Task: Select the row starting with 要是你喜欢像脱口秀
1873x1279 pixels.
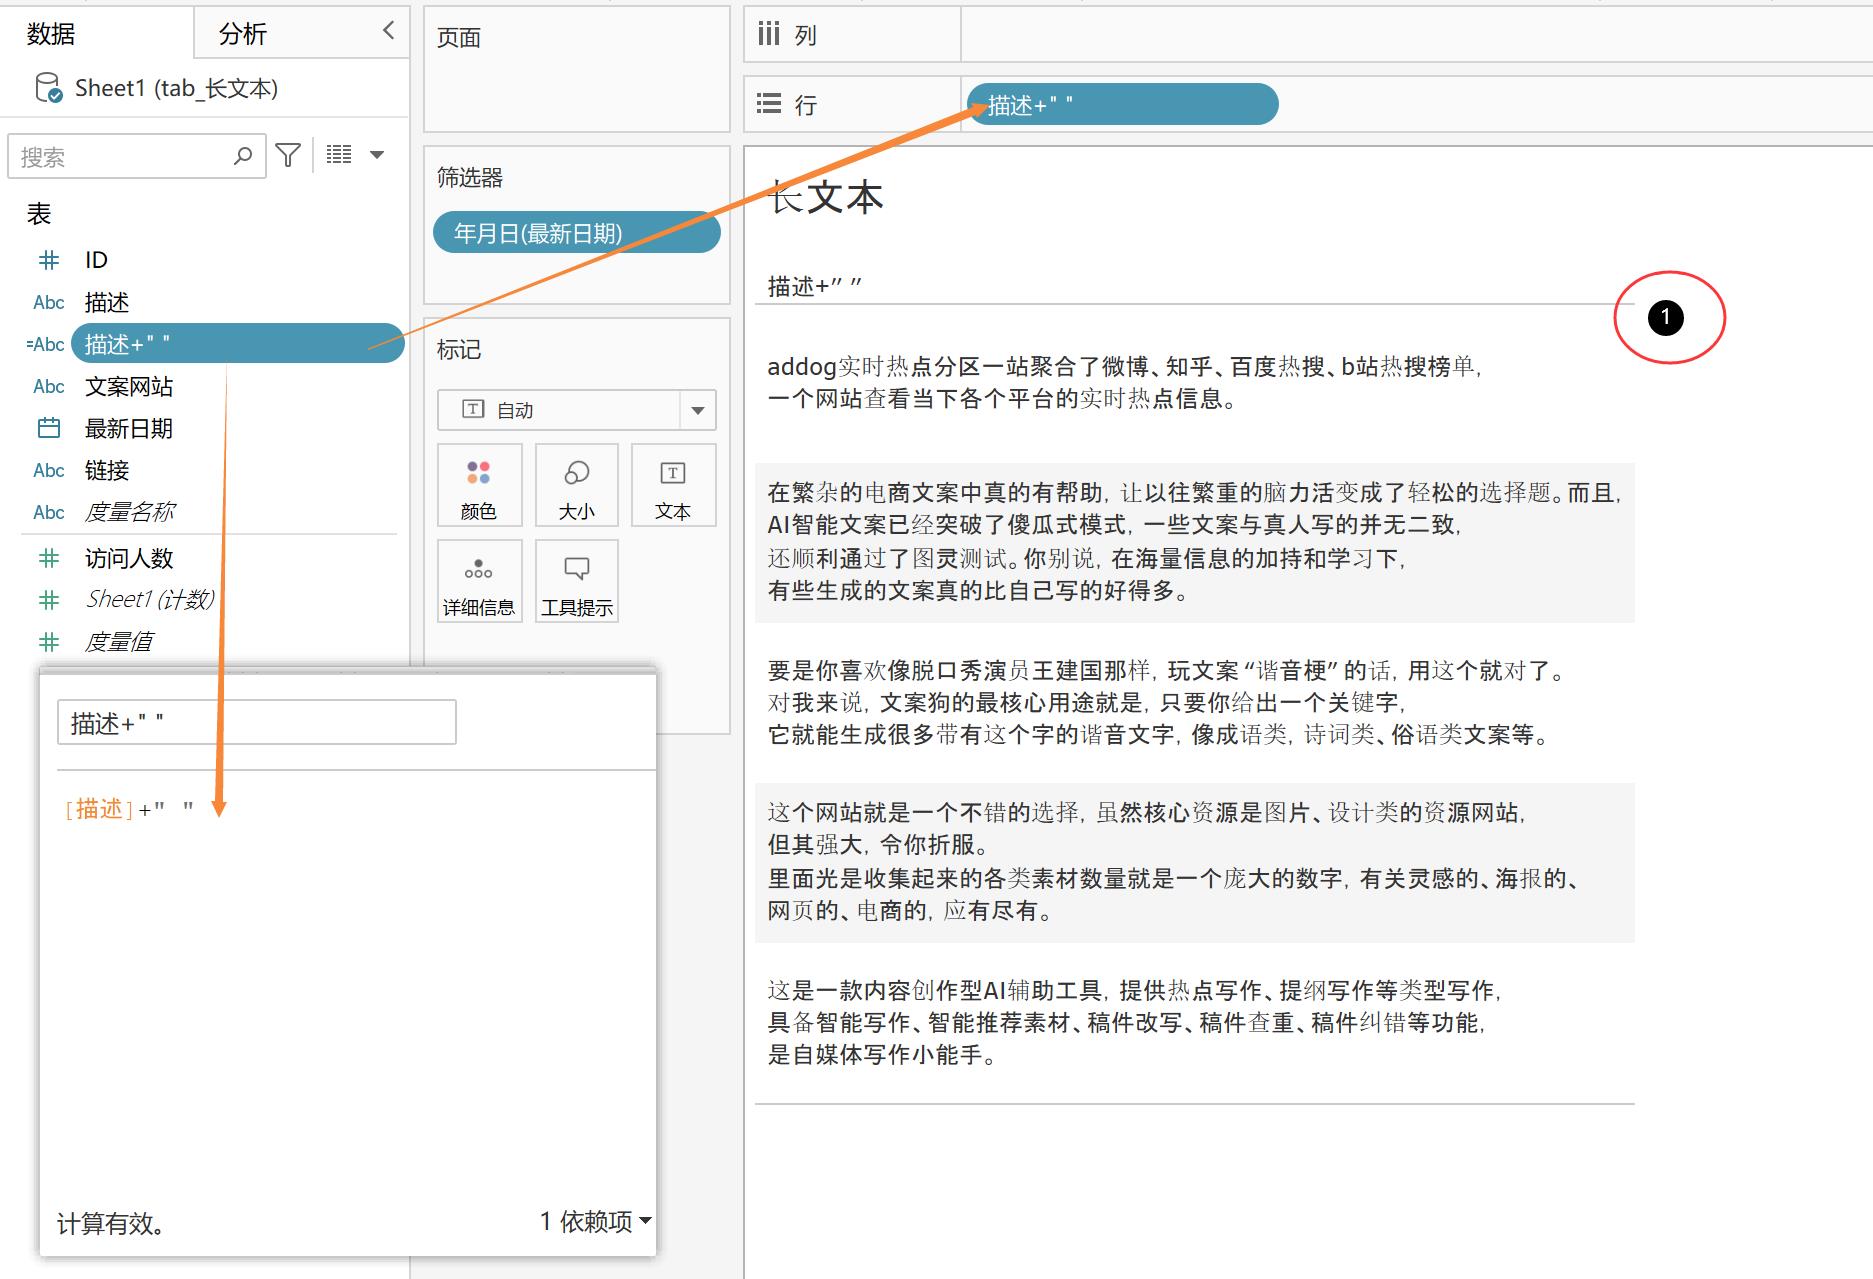Action: pos(1194,703)
